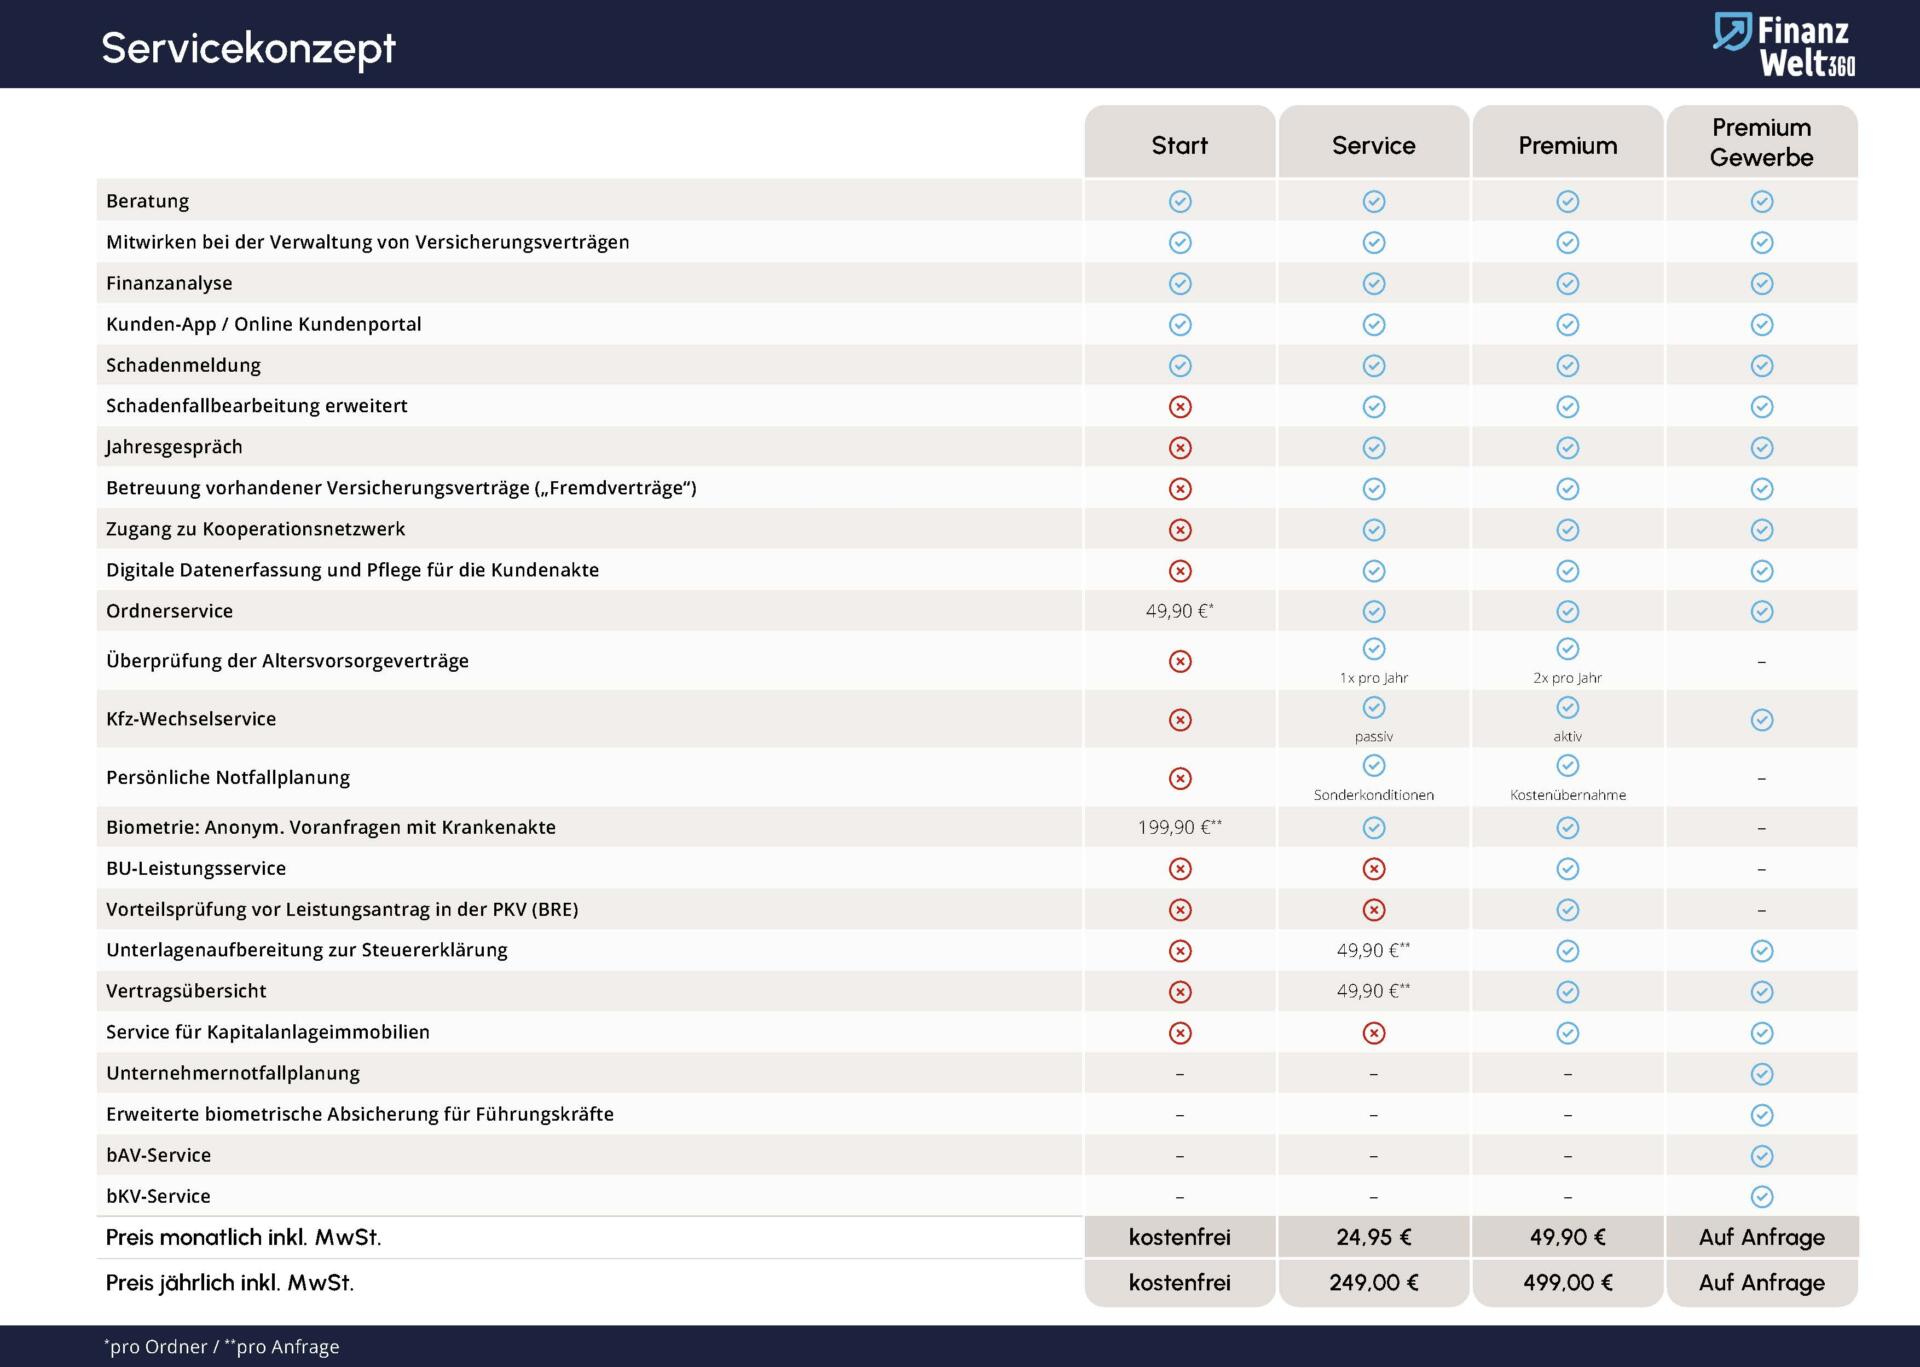
Task: Click Kapitalanlageimmobilien checkmark under Premium
Action: tap(1568, 1033)
